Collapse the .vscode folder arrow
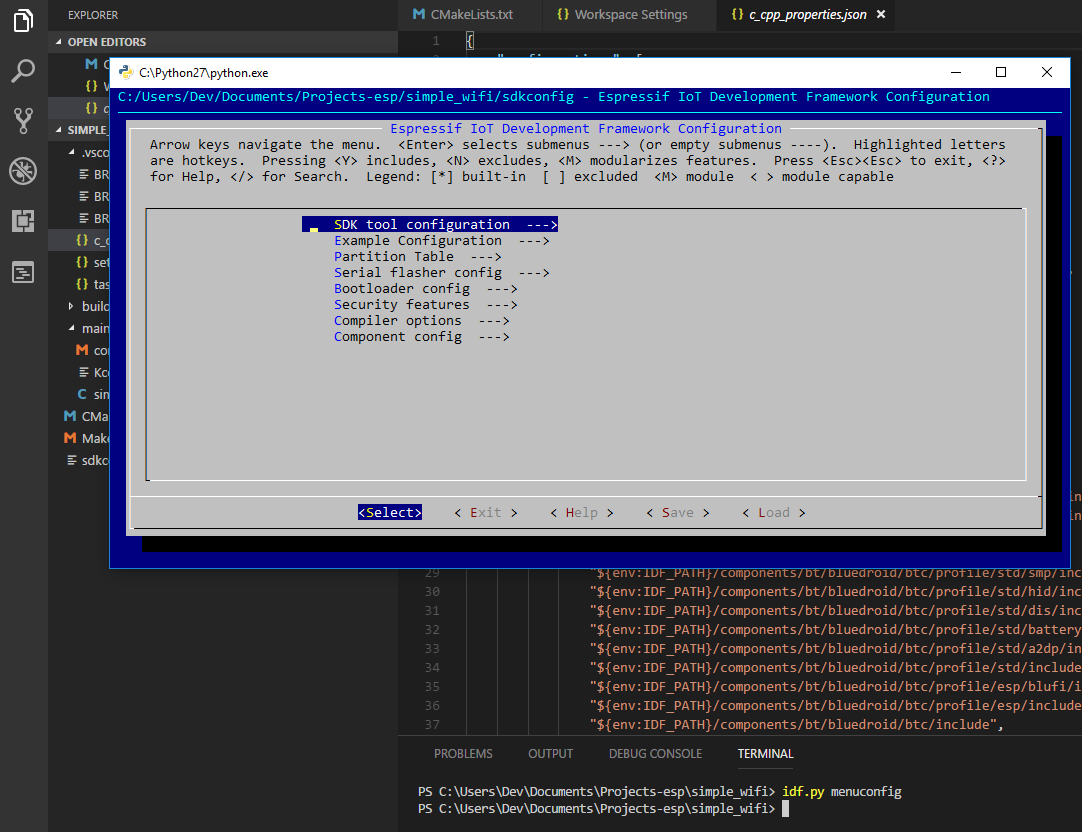1082x832 pixels. (x=71, y=152)
